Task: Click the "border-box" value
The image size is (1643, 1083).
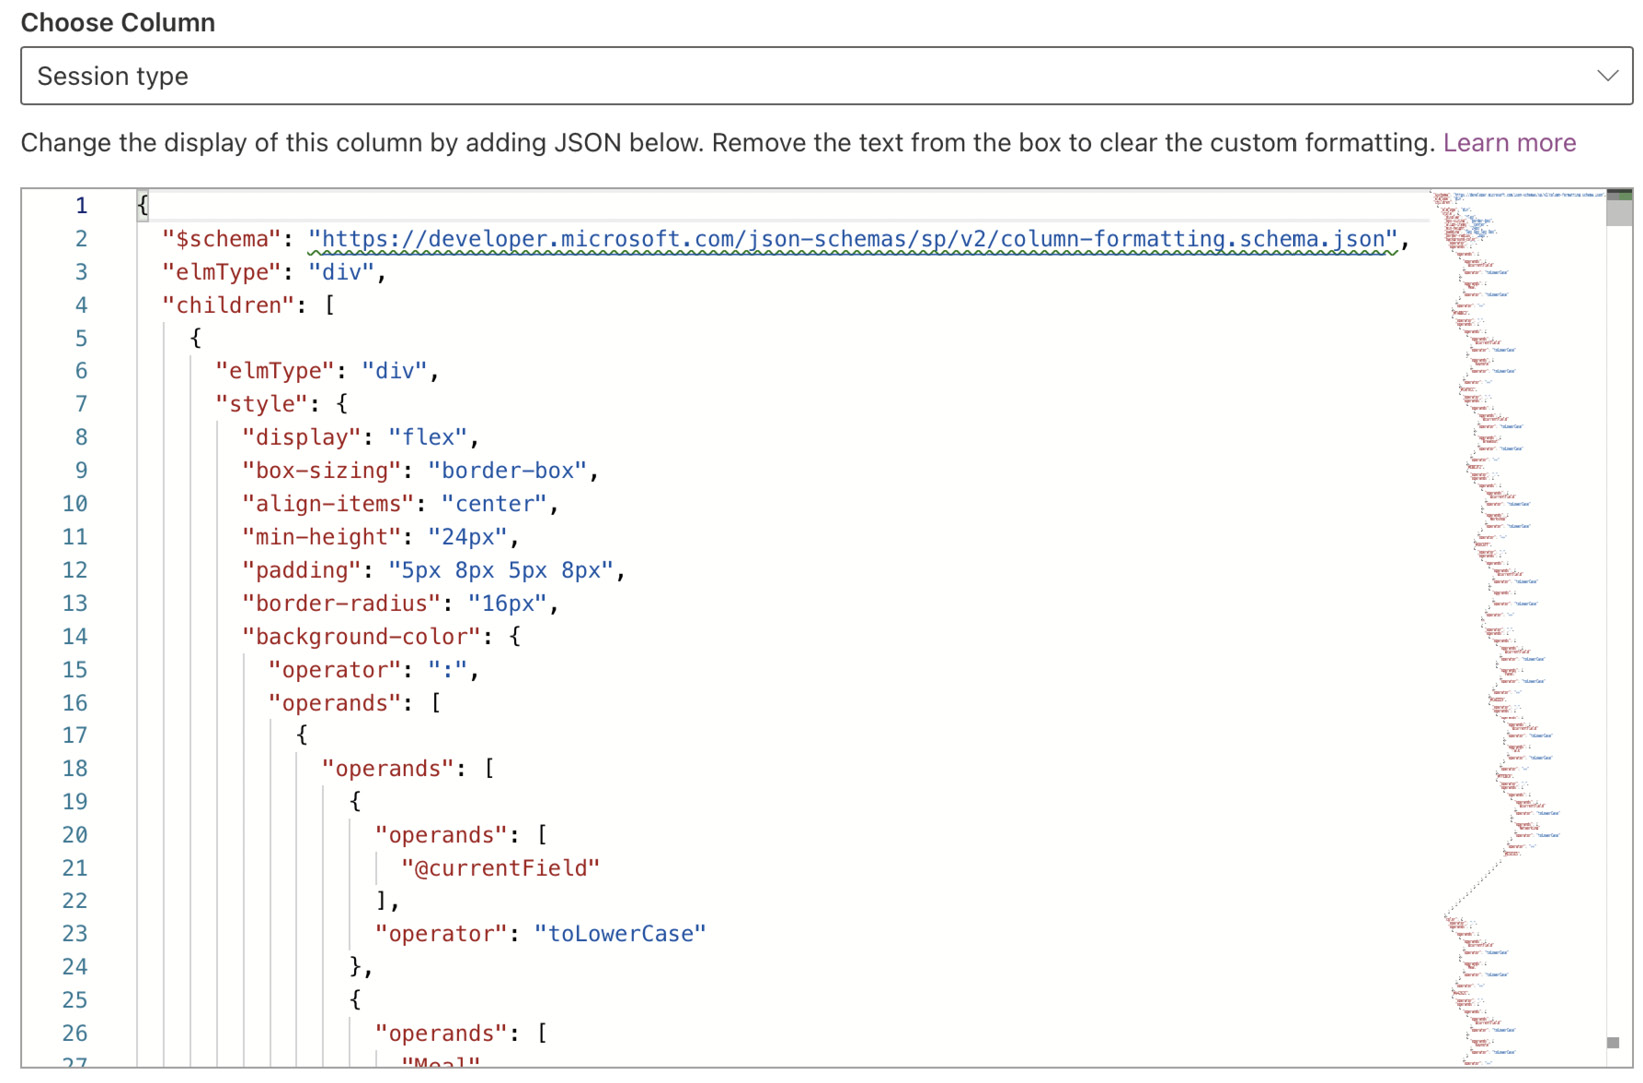Action: 508,470
